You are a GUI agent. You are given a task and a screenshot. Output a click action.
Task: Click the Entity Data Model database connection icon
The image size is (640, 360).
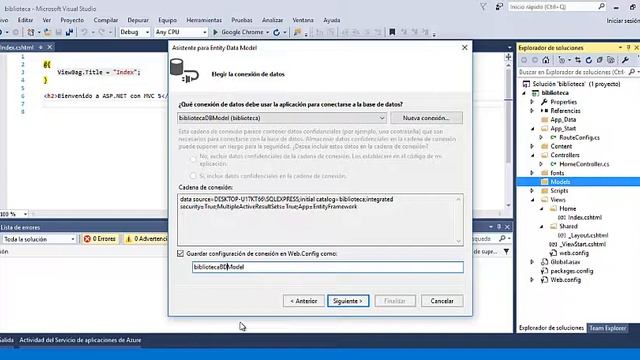pyautogui.click(x=184, y=71)
